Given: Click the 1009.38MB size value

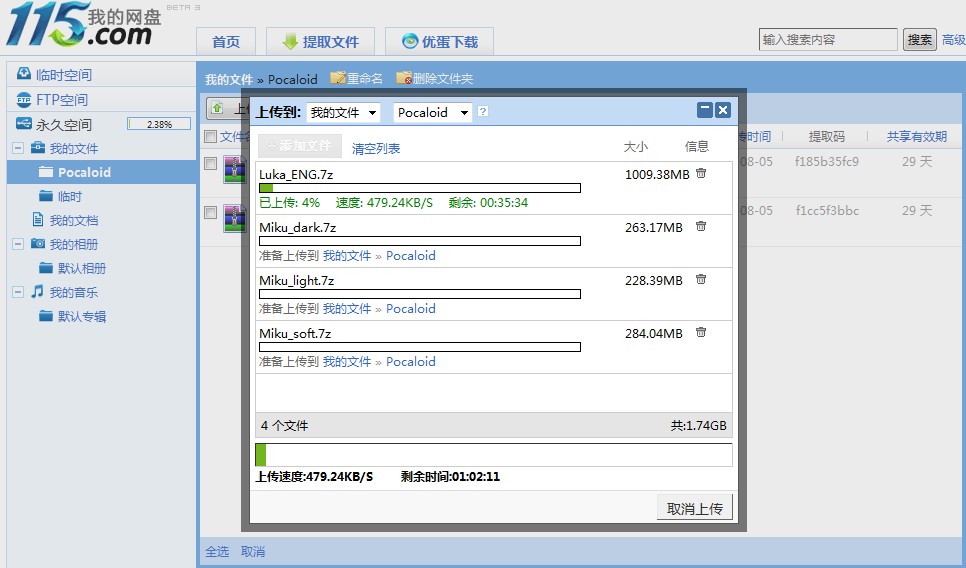Looking at the screenshot, I should click(x=657, y=174).
